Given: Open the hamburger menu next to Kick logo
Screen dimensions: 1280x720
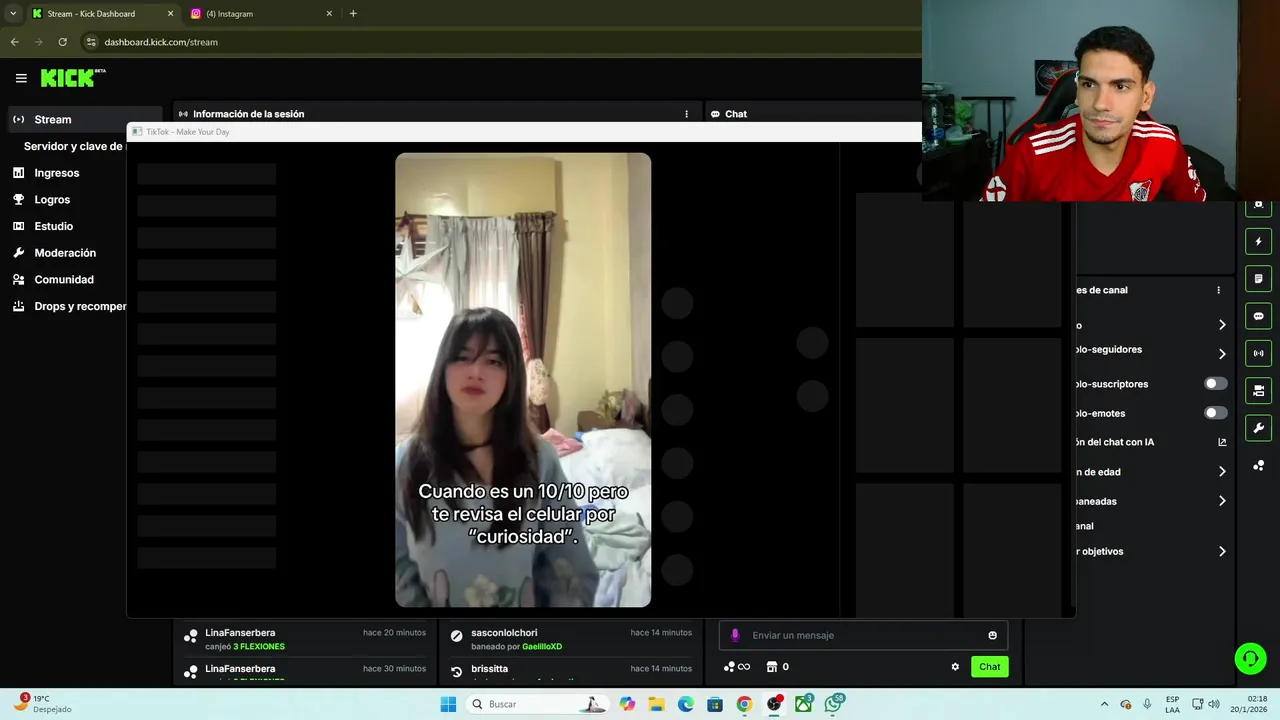Looking at the screenshot, I should (21, 78).
